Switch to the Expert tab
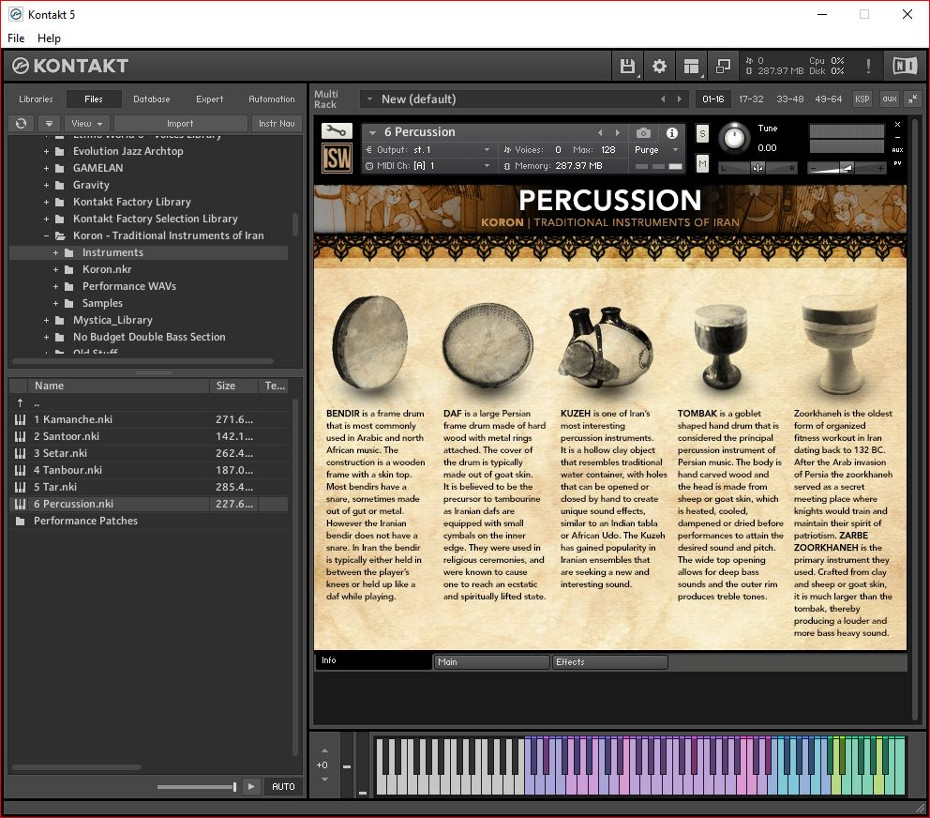 point(210,99)
